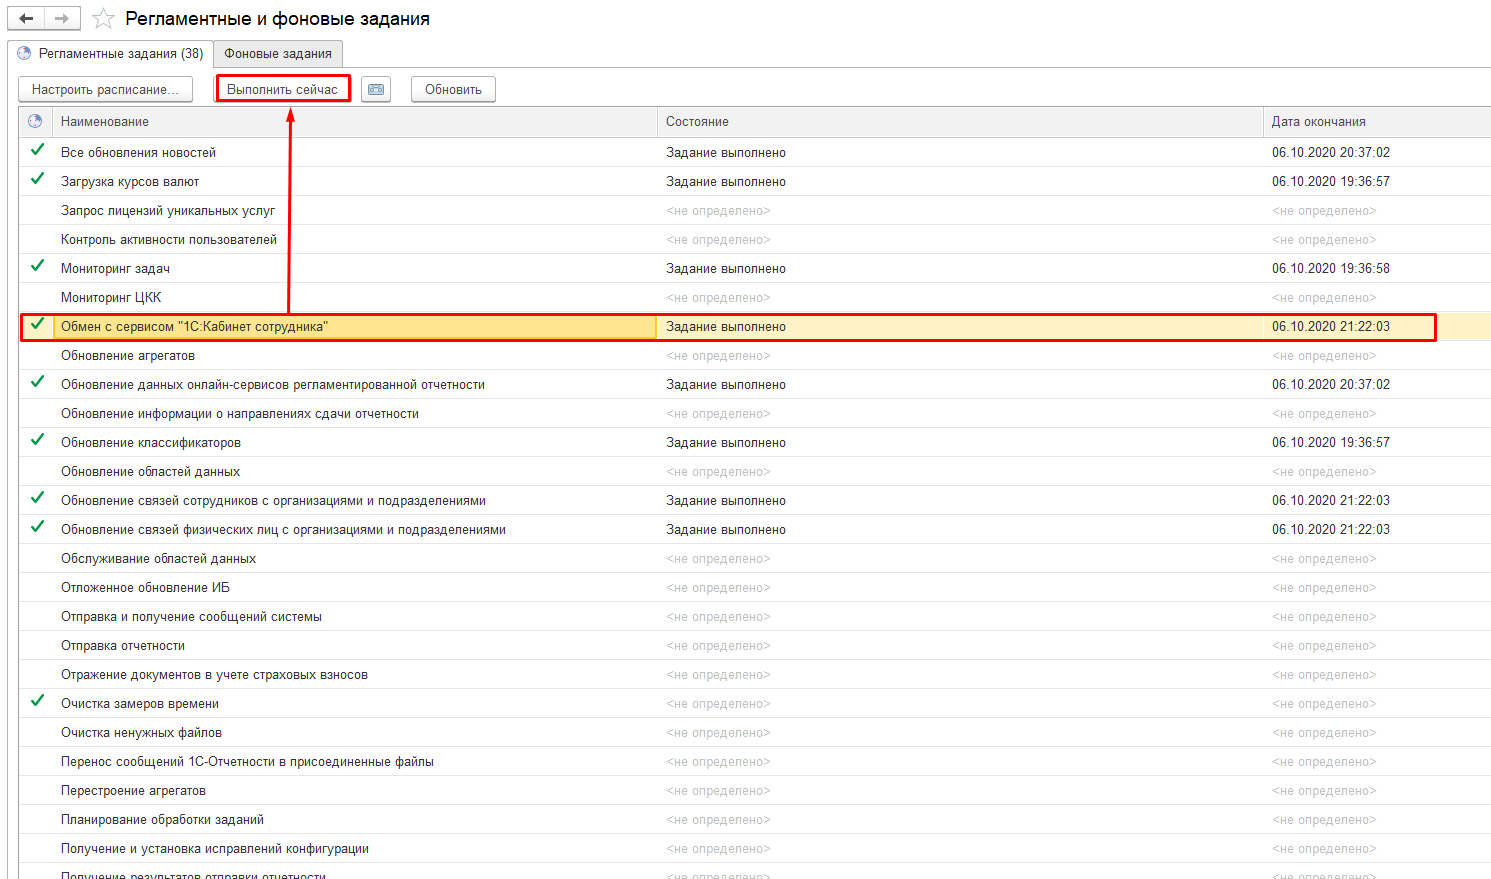Select the Регламентные задания (38) tab

pyautogui.click(x=111, y=54)
